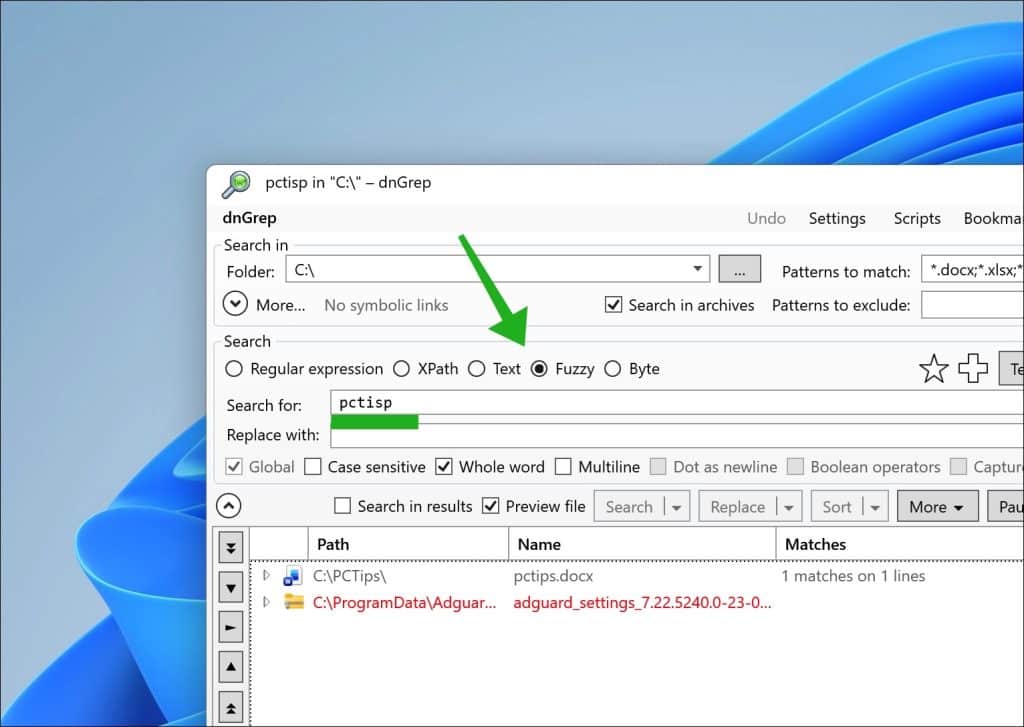Click the C:\ProgramData\Adguar... path text
Screen dimensions: 1024x727
click(x=404, y=602)
